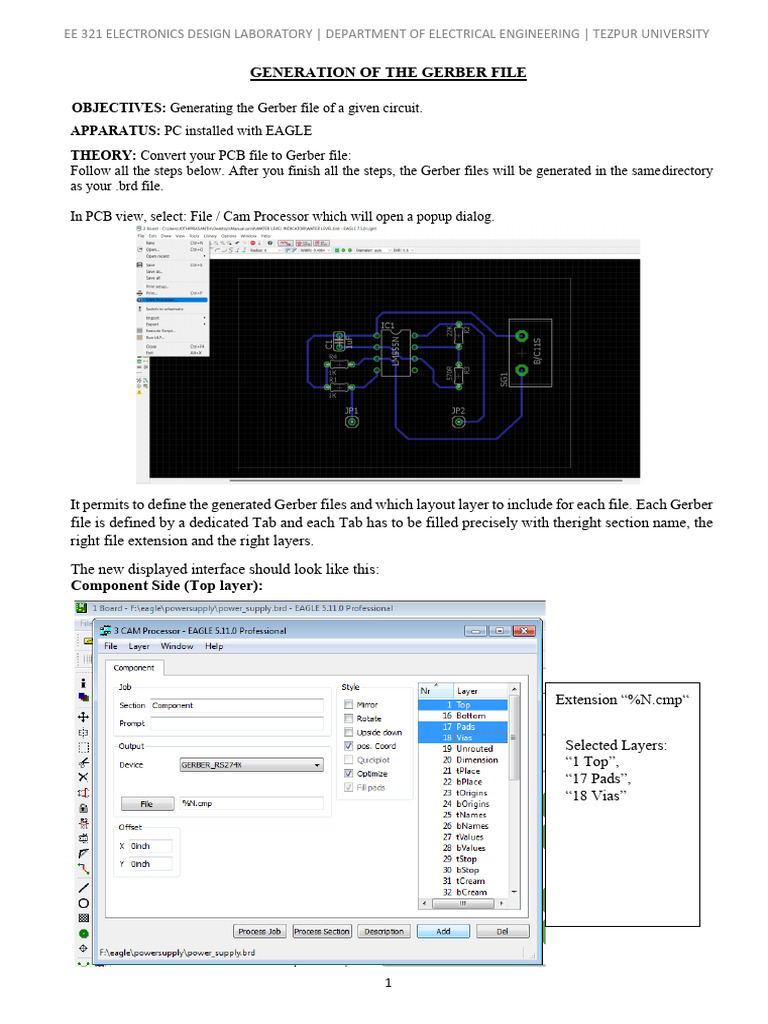Viewport: 768px width, 1024px height.
Task: Uncheck the pos. Coord checkbox
Action: [x=349, y=746]
